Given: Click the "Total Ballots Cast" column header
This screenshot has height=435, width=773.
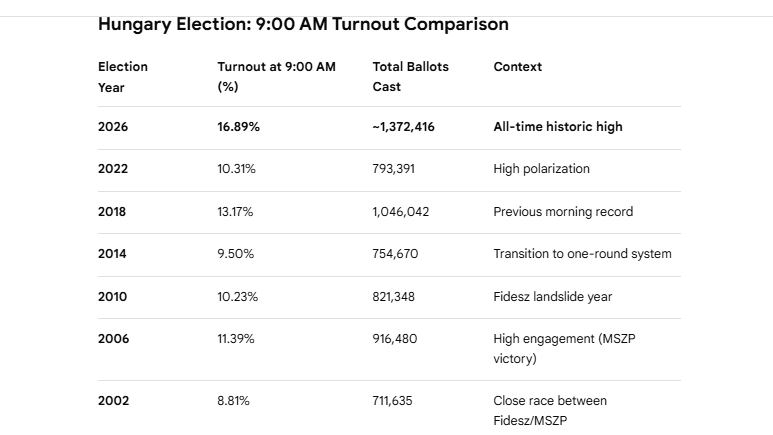Looking at the screenshot, I should [x=411, y=76].
